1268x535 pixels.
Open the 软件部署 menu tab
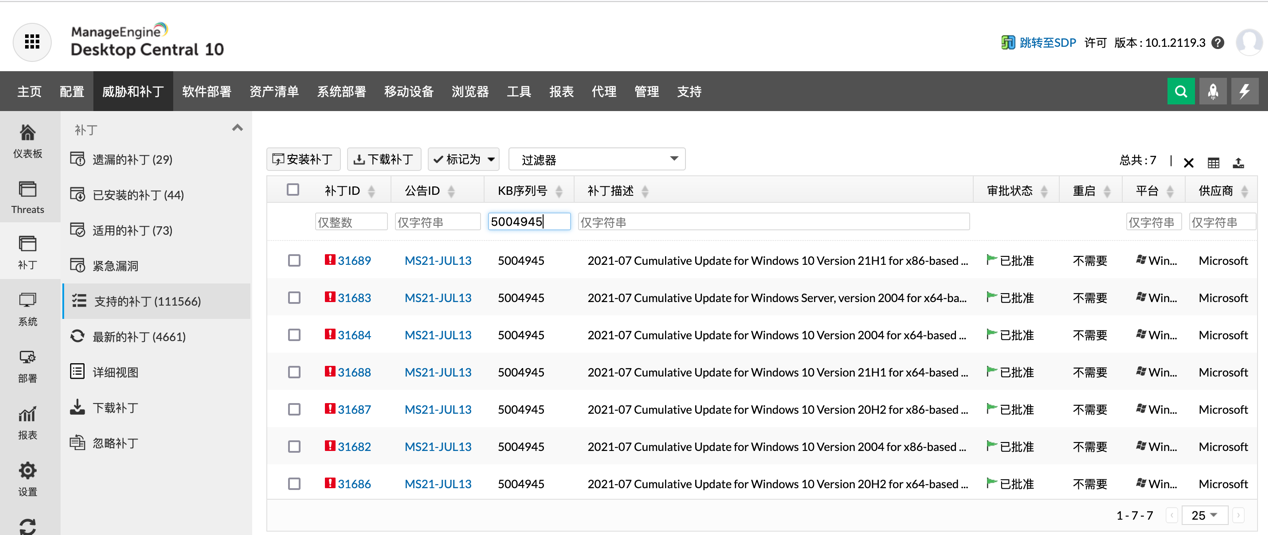coord(207,92)
